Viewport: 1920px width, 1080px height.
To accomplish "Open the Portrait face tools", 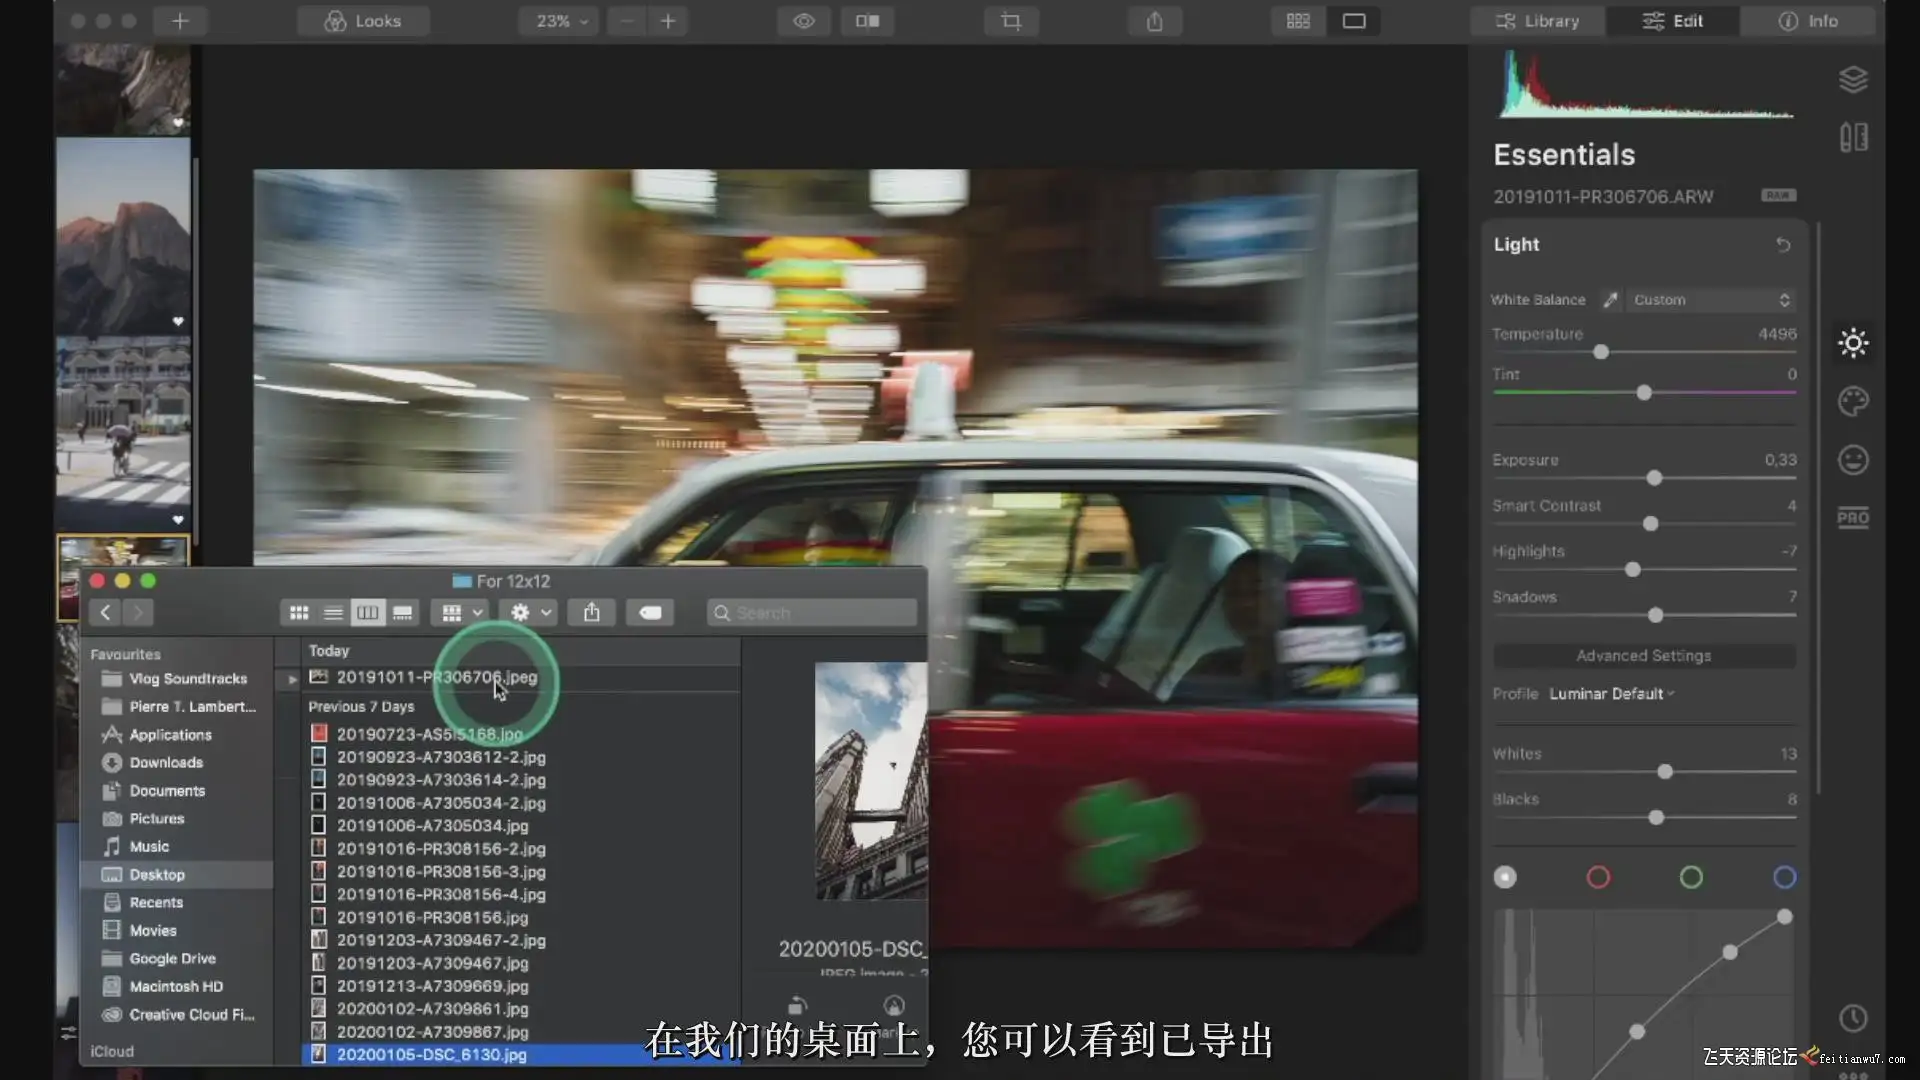I will [x=1853, y=460].
